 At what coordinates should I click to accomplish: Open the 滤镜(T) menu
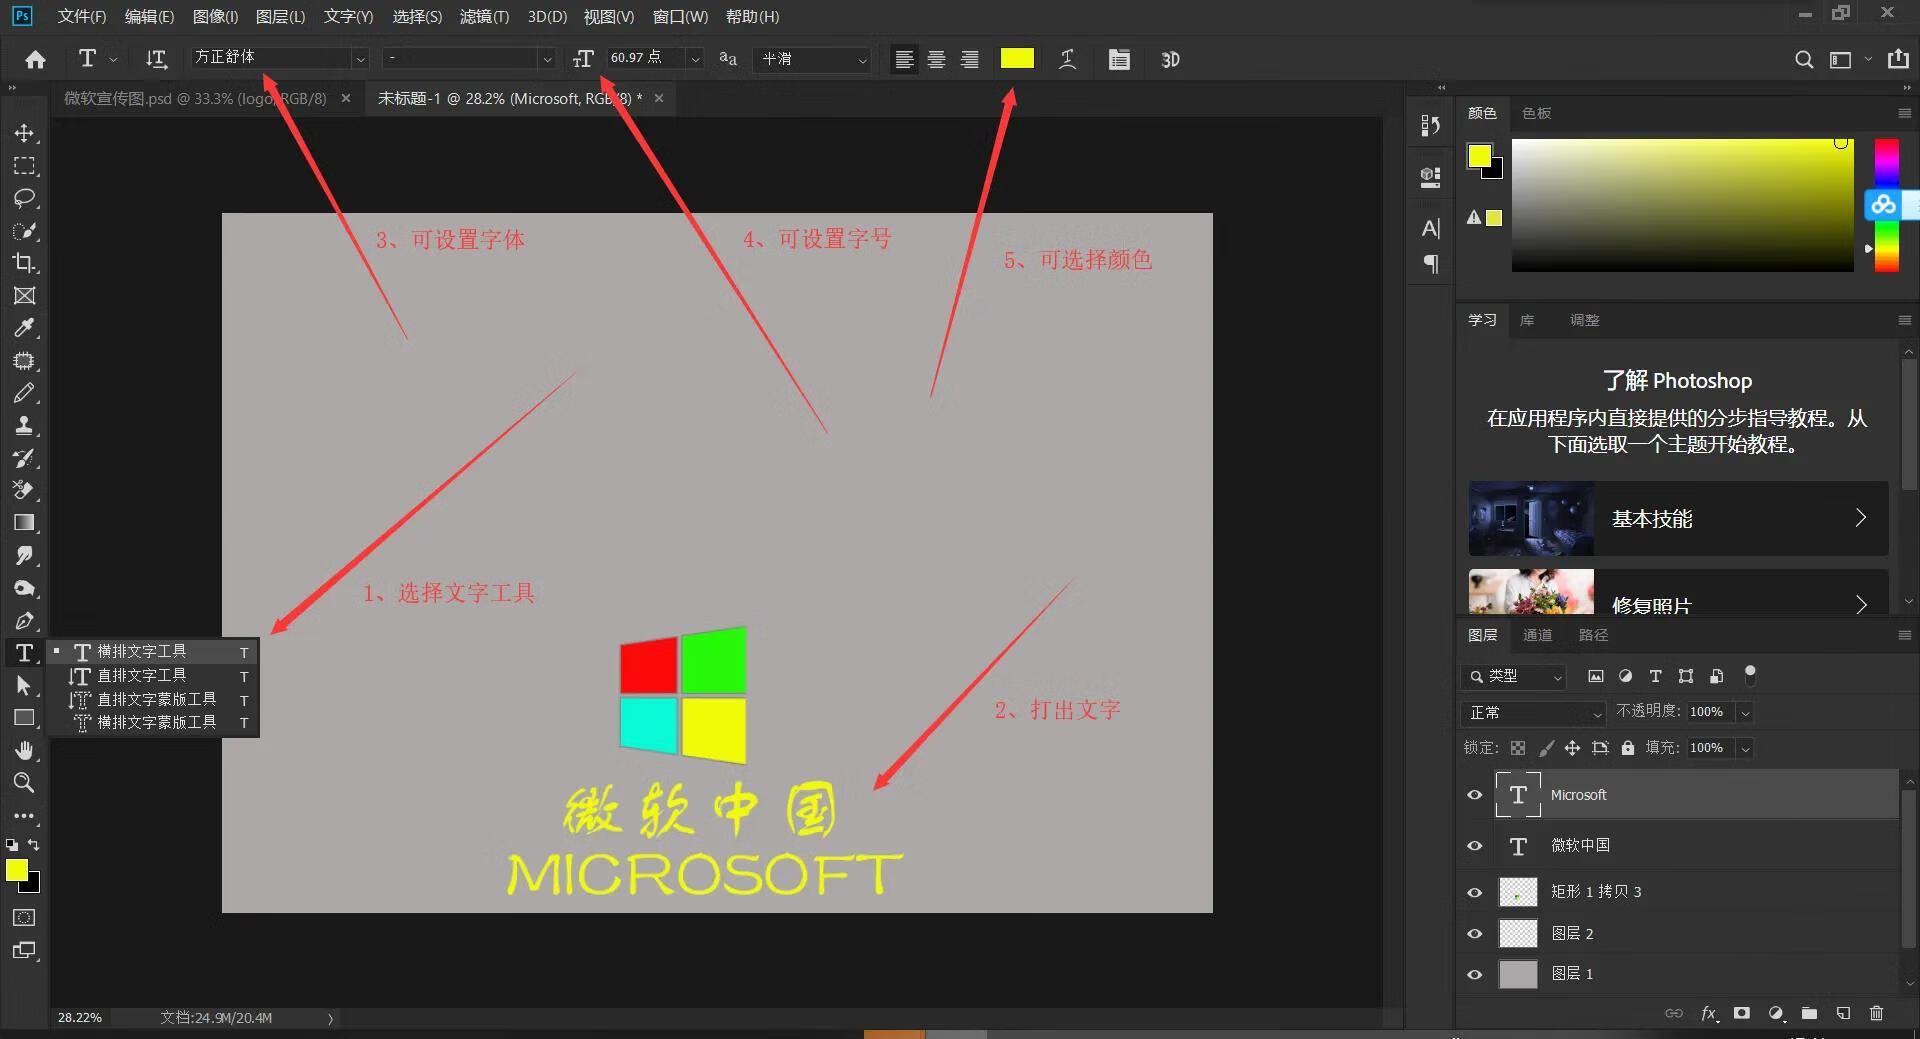pos(484,16)
